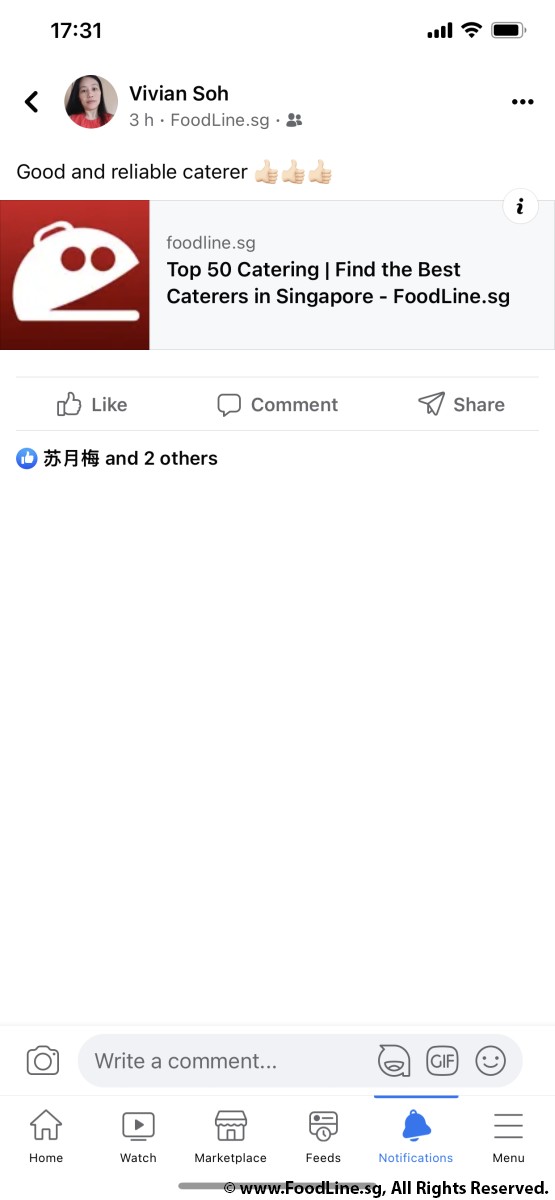The image size is (555, 1200).
Task: Open the emoji smiley picker
Action: (x=490, y=1061)
